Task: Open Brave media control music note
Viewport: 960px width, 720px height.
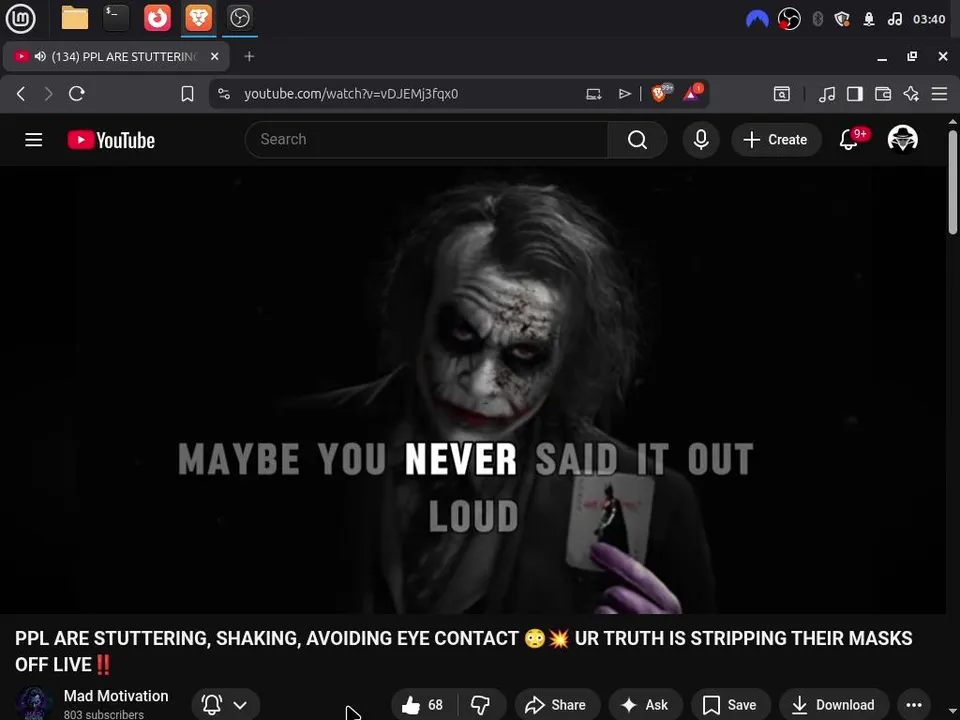Action: tap(827, 94)
